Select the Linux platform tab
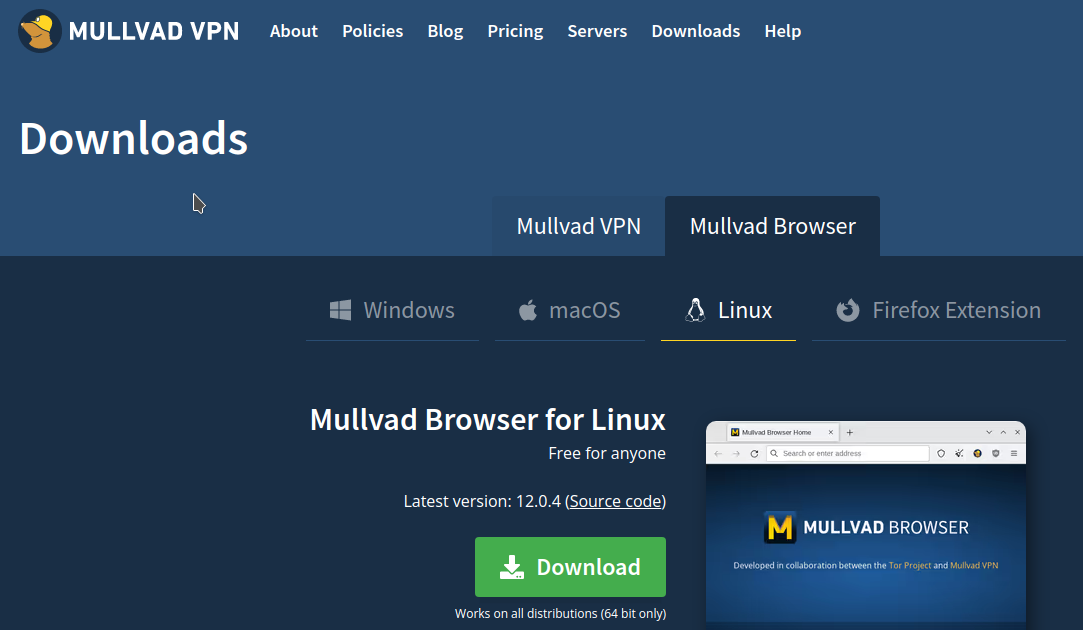The image size is (1083, 630). coord(728,310)
